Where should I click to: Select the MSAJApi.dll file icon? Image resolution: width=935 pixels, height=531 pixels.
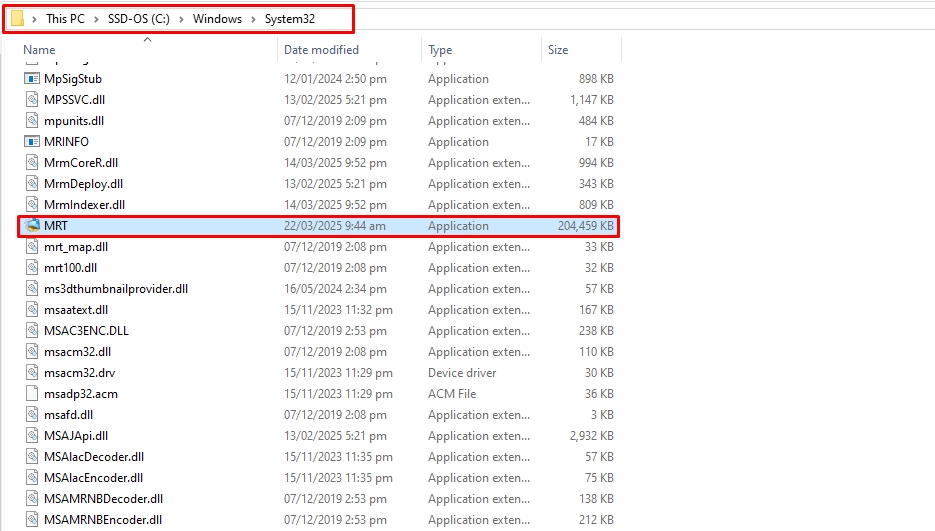click(x=32, y=436)
